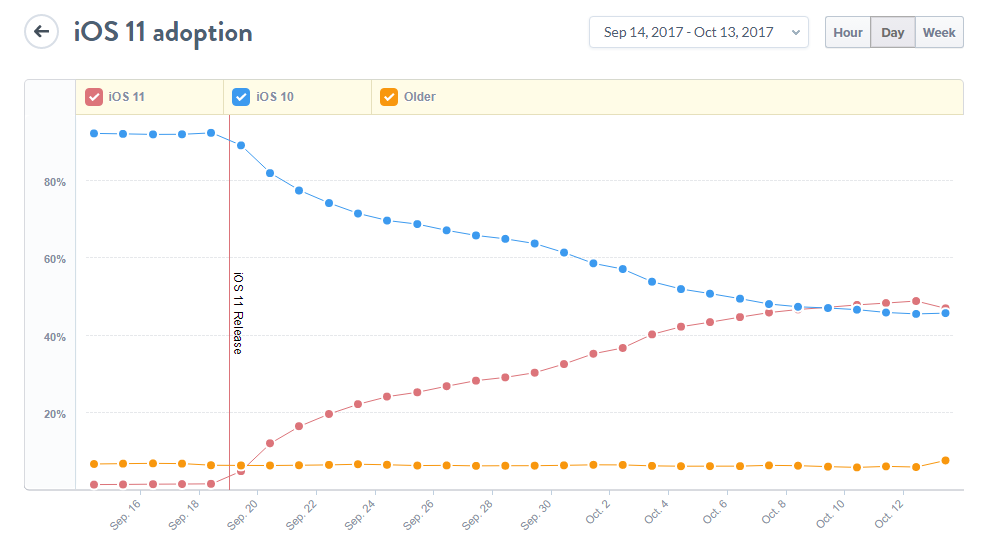Click the iOS 11 legend label
Image resolution: width=986 pixels, height=550 pixels.
pyautogui.click(x=125, y=97)
